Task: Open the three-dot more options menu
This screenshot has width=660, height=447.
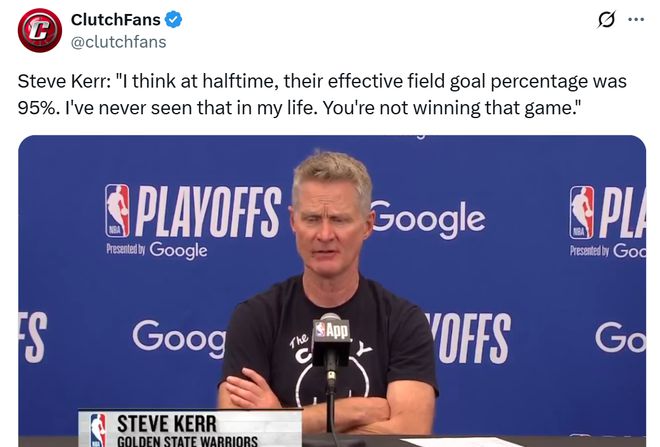Action: point(636,19)
